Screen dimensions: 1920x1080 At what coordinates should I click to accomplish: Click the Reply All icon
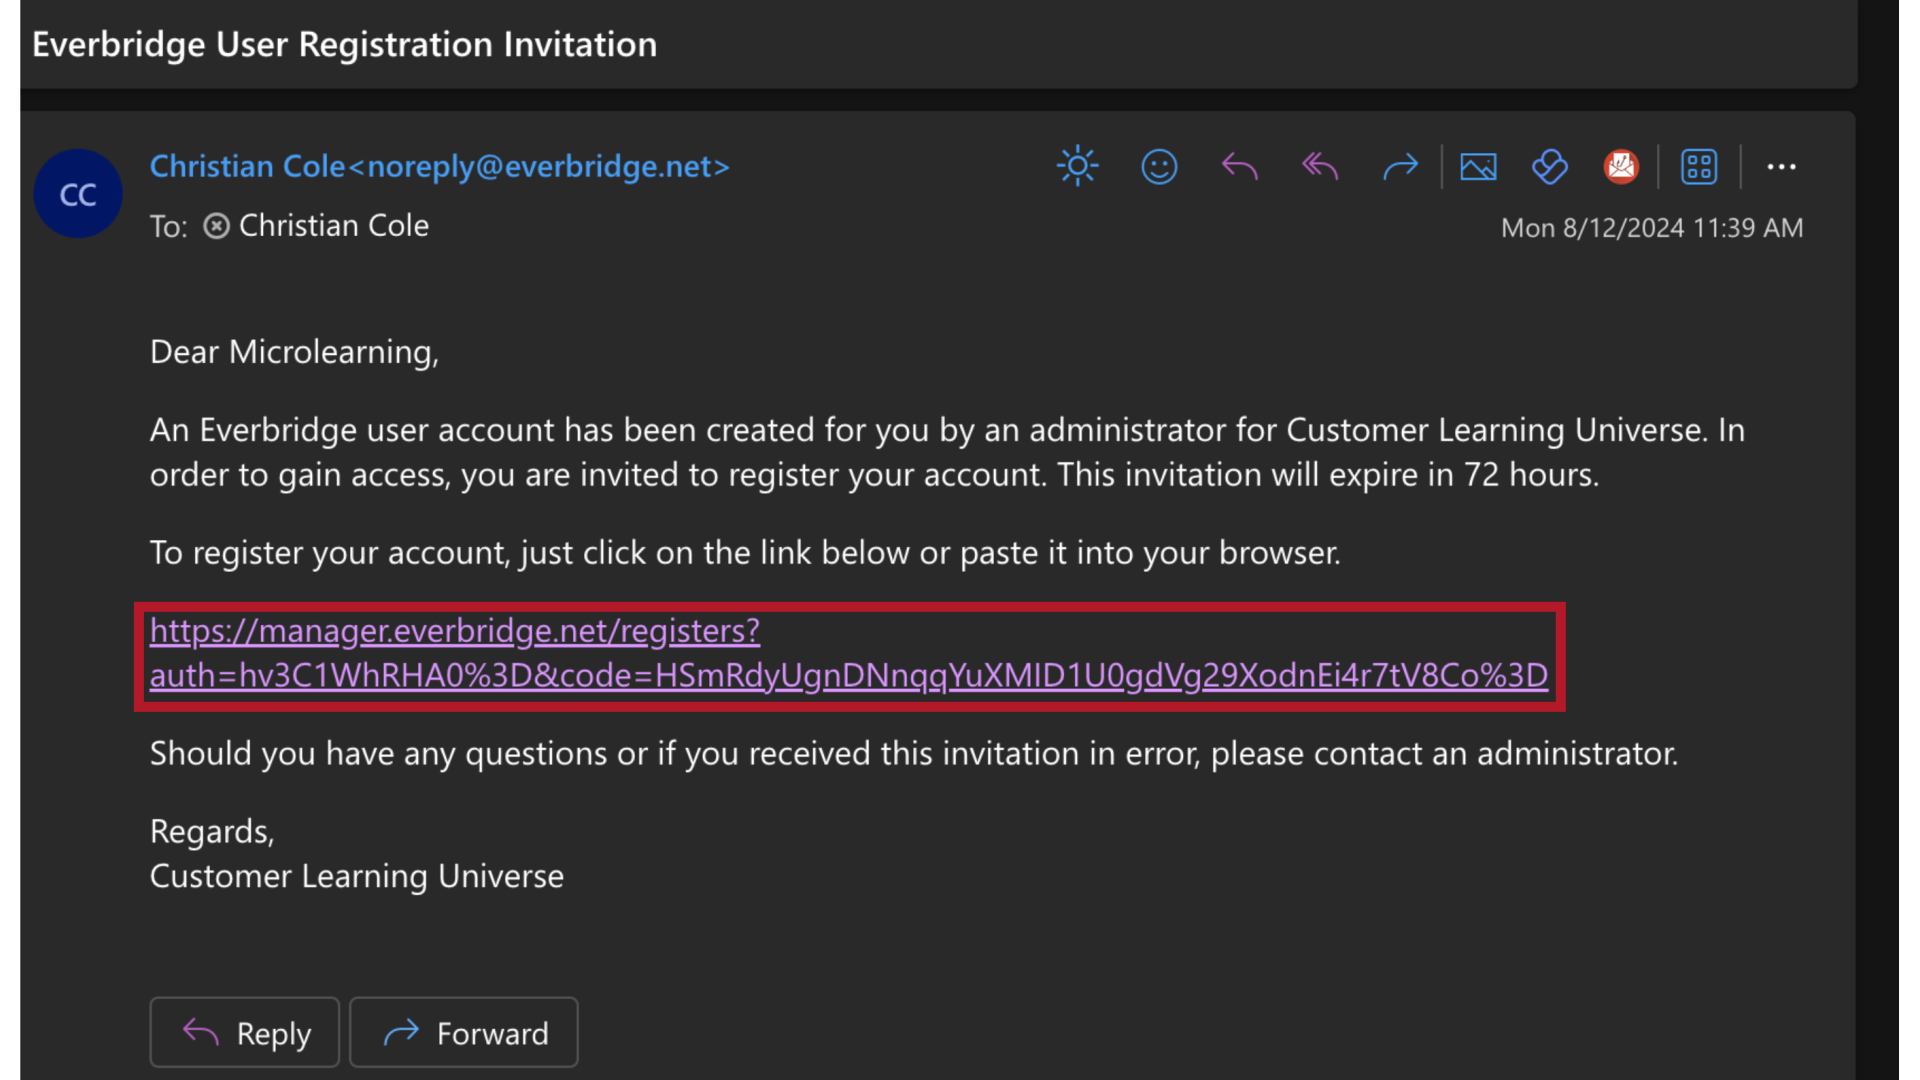point(1319,166)
